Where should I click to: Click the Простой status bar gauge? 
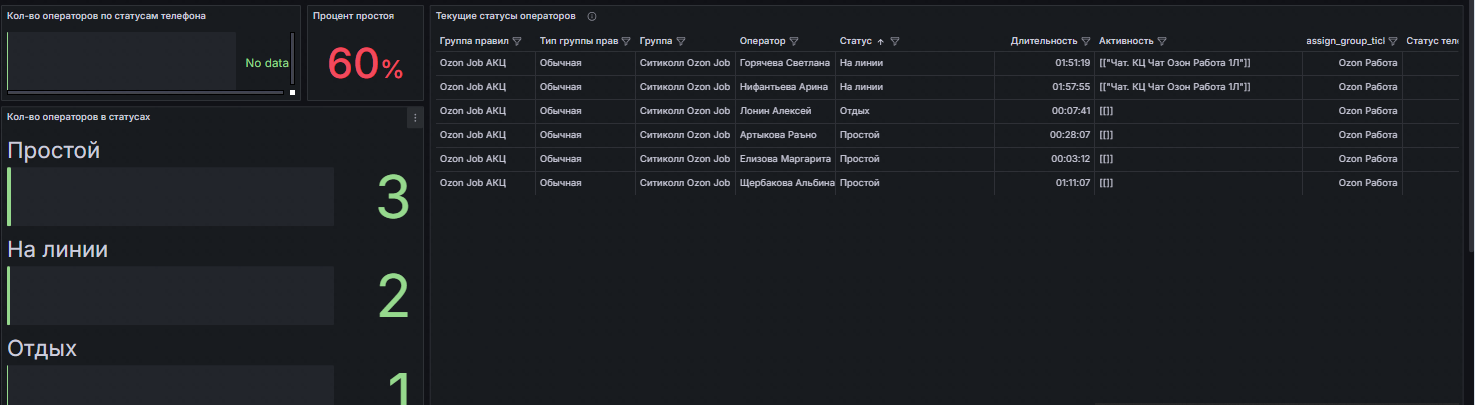point(171,197)
